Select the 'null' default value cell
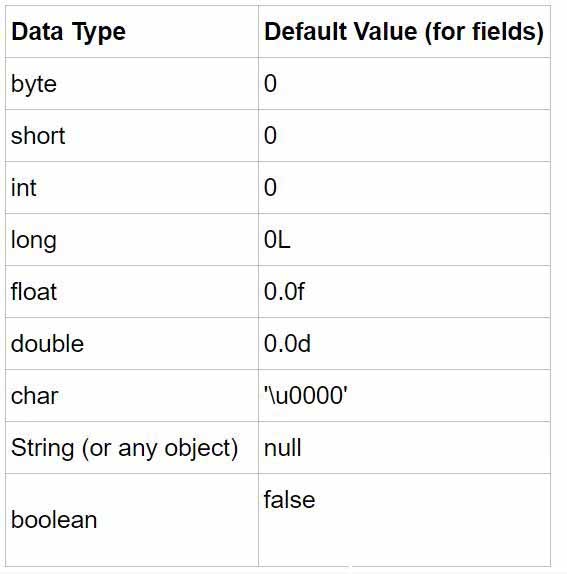The image size is (567, 574). pos(404,447)
